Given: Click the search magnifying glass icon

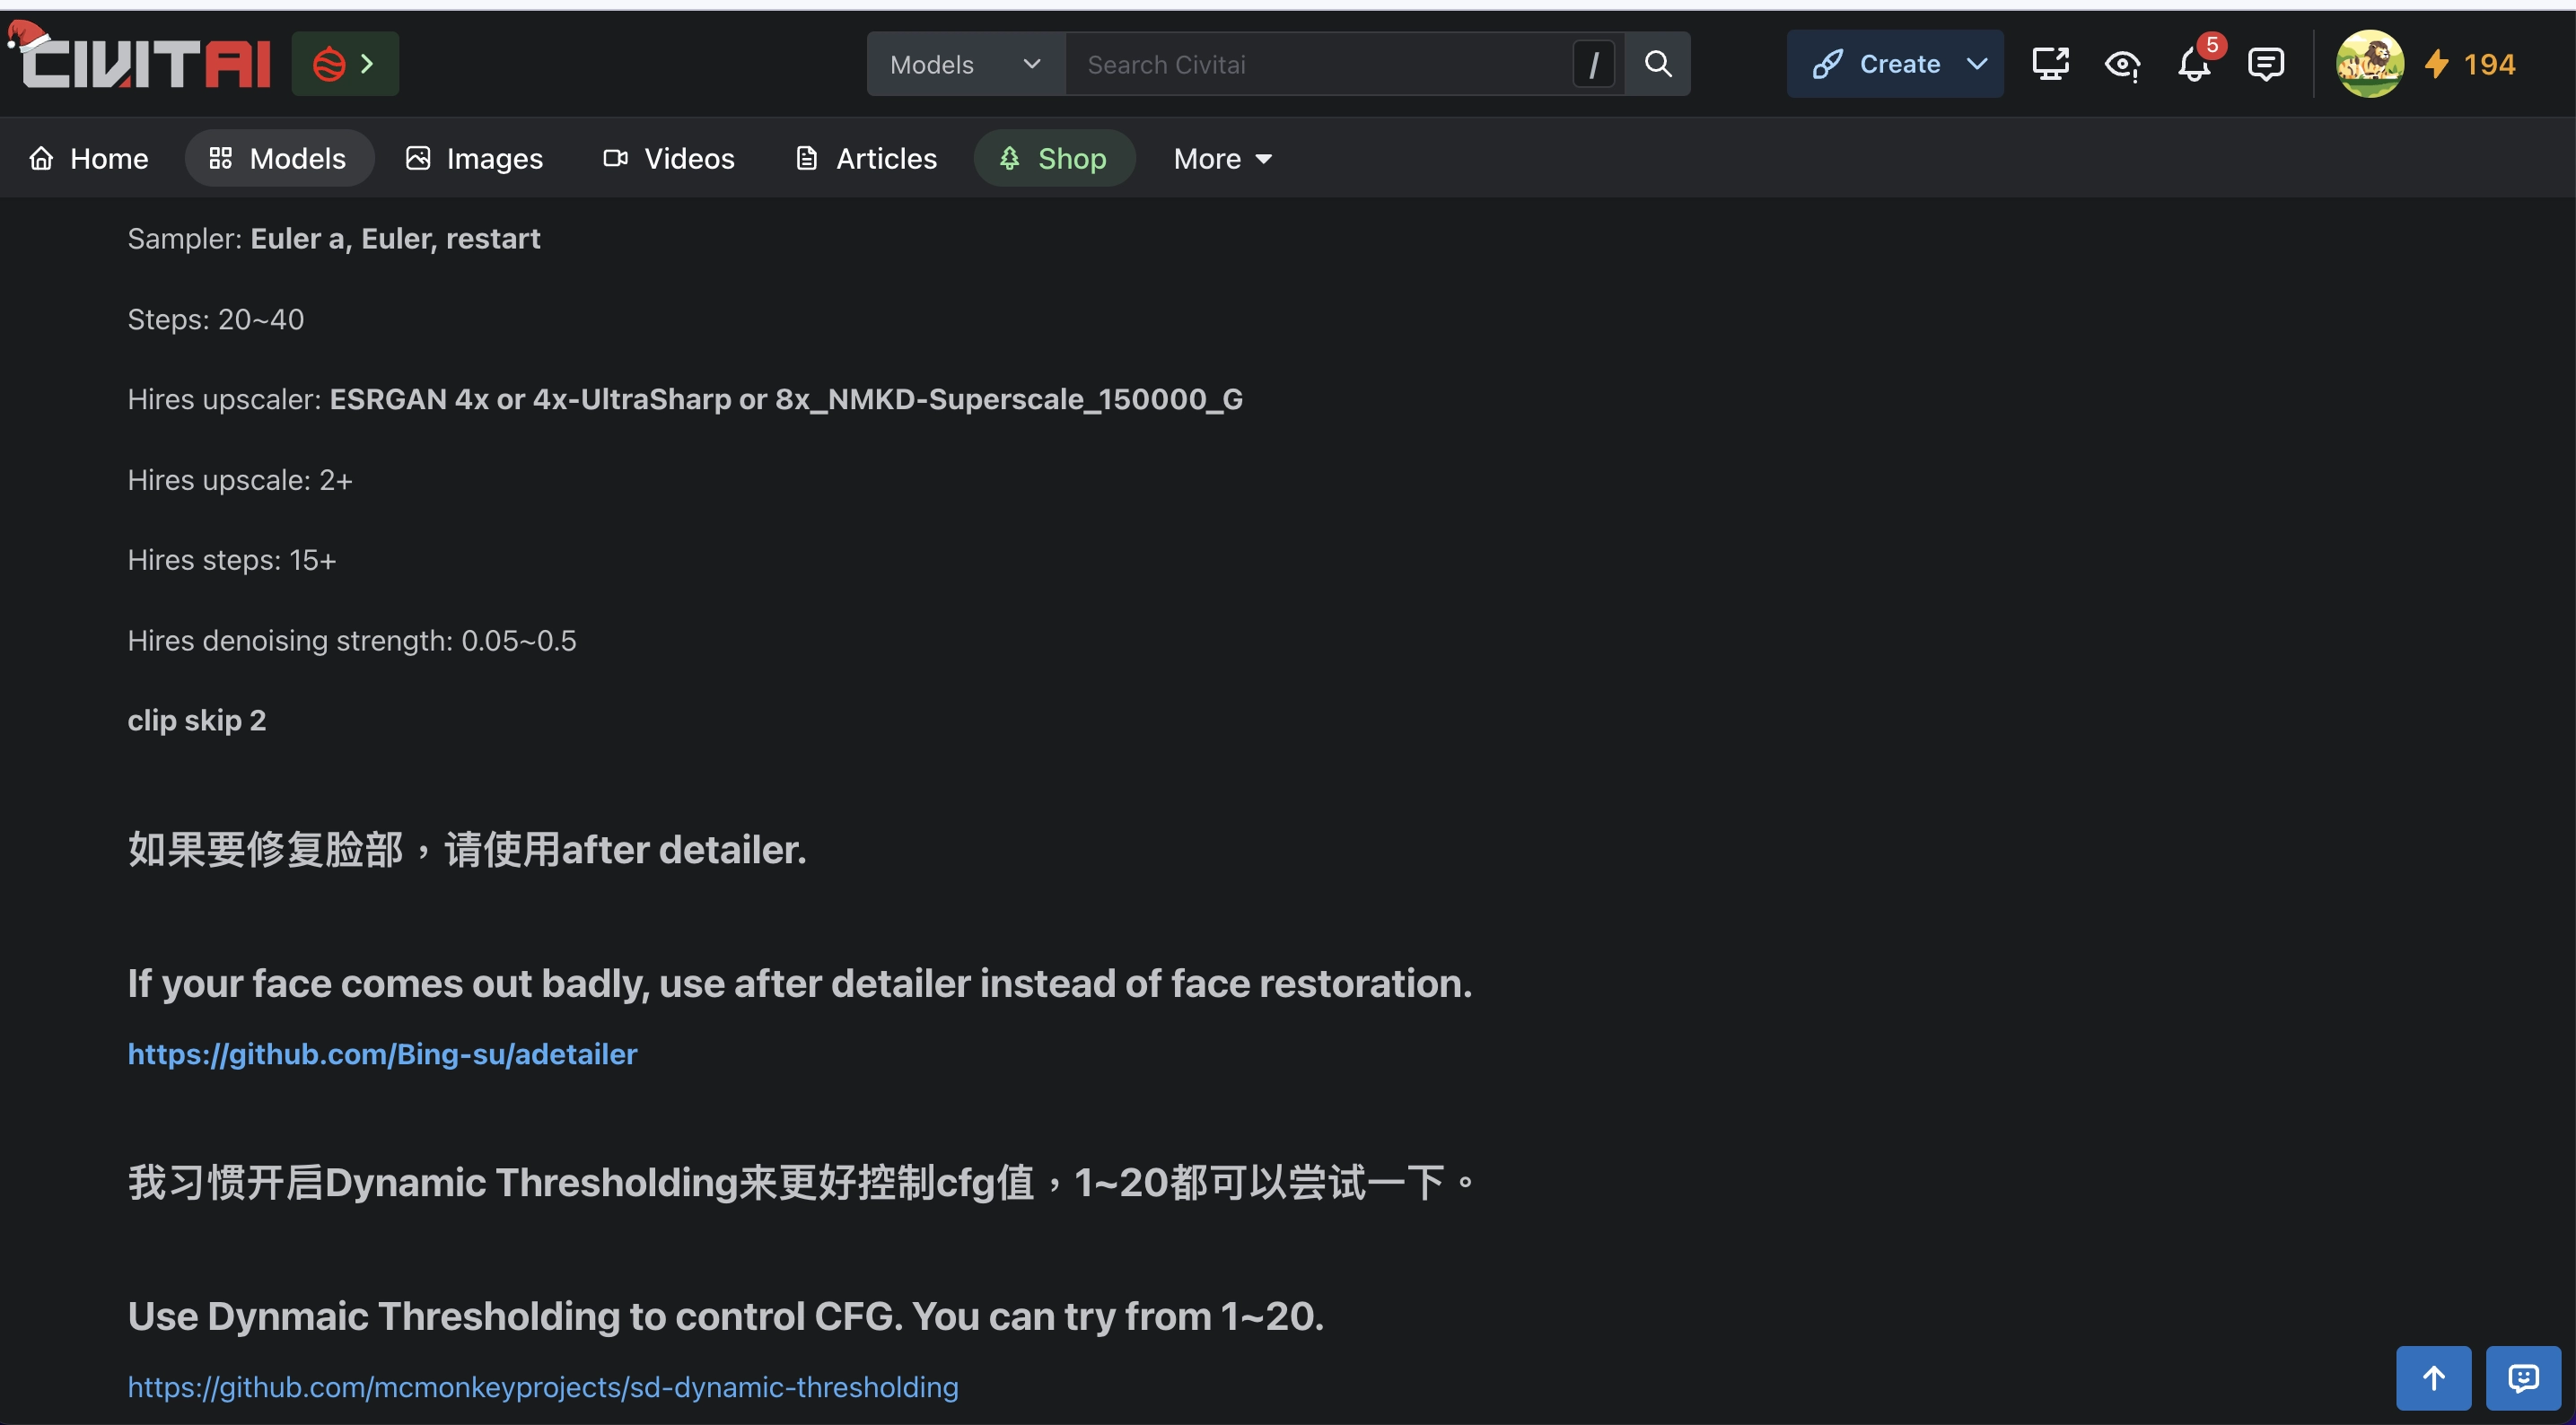Looking at the screenshot, I should pyautogui.click(x=1655, y=63).
